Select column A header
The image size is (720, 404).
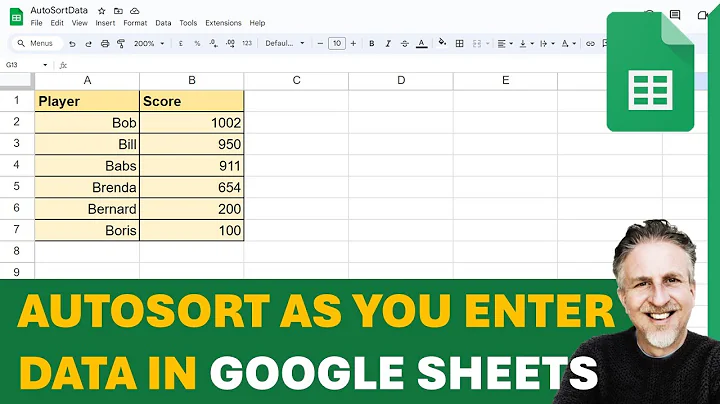click(87, 81)
